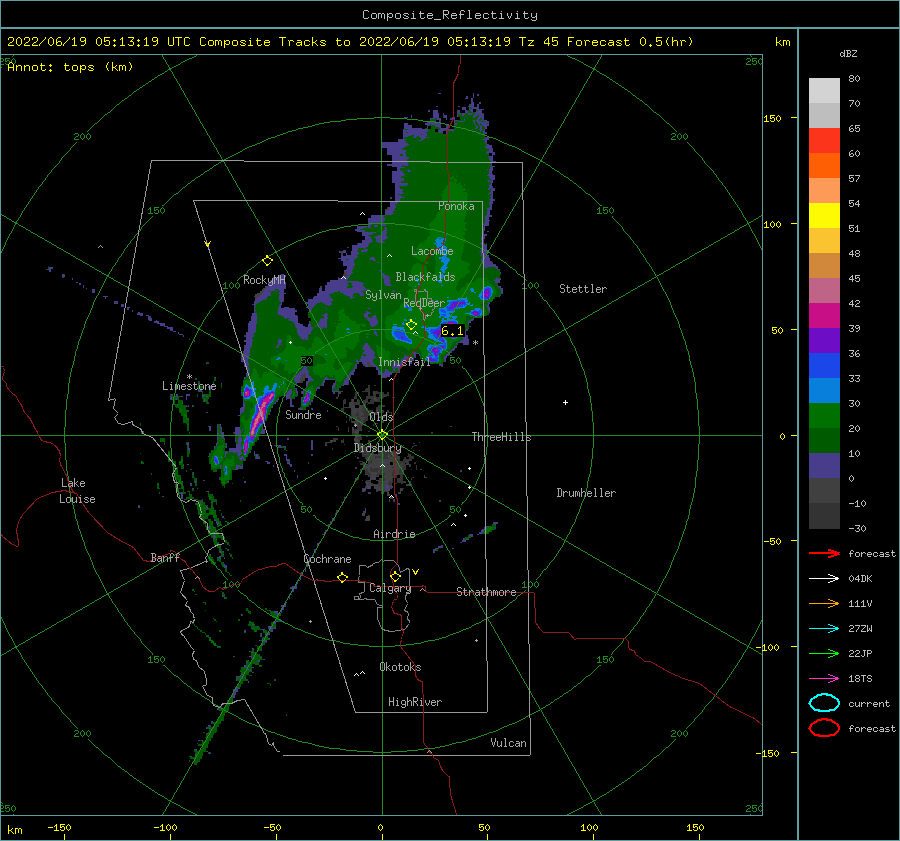
Task: Click the Ponoka town label
Action: tap(456, 206)
